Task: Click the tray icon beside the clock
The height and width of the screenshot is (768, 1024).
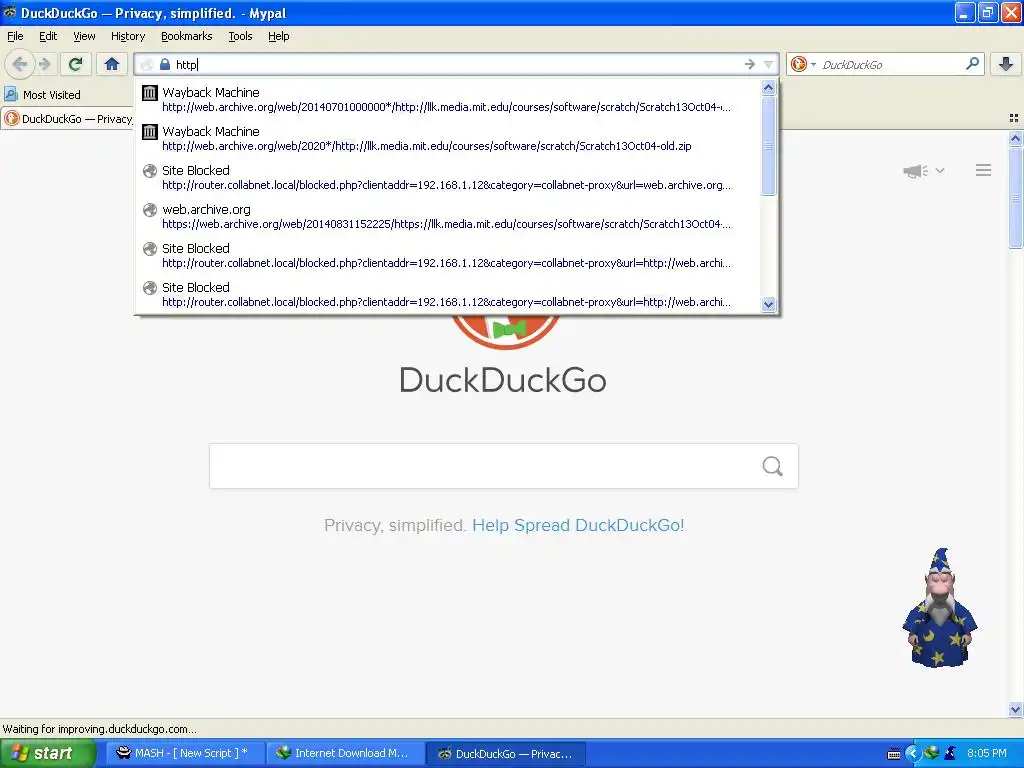Action: click(x=950, y=753)
